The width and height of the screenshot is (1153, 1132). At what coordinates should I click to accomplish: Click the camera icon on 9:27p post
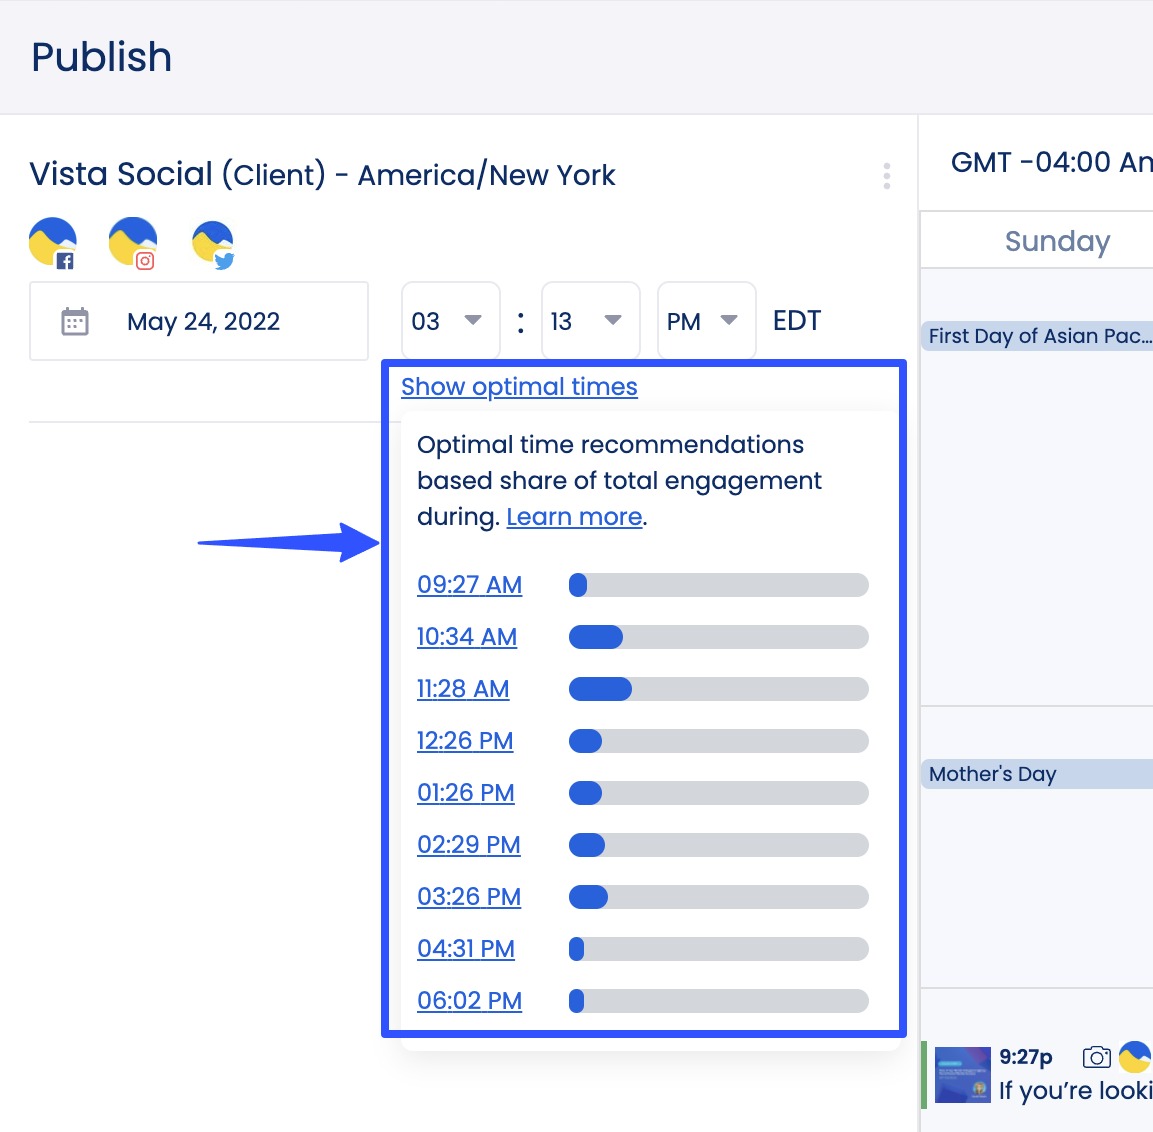coord(1096,1057)
